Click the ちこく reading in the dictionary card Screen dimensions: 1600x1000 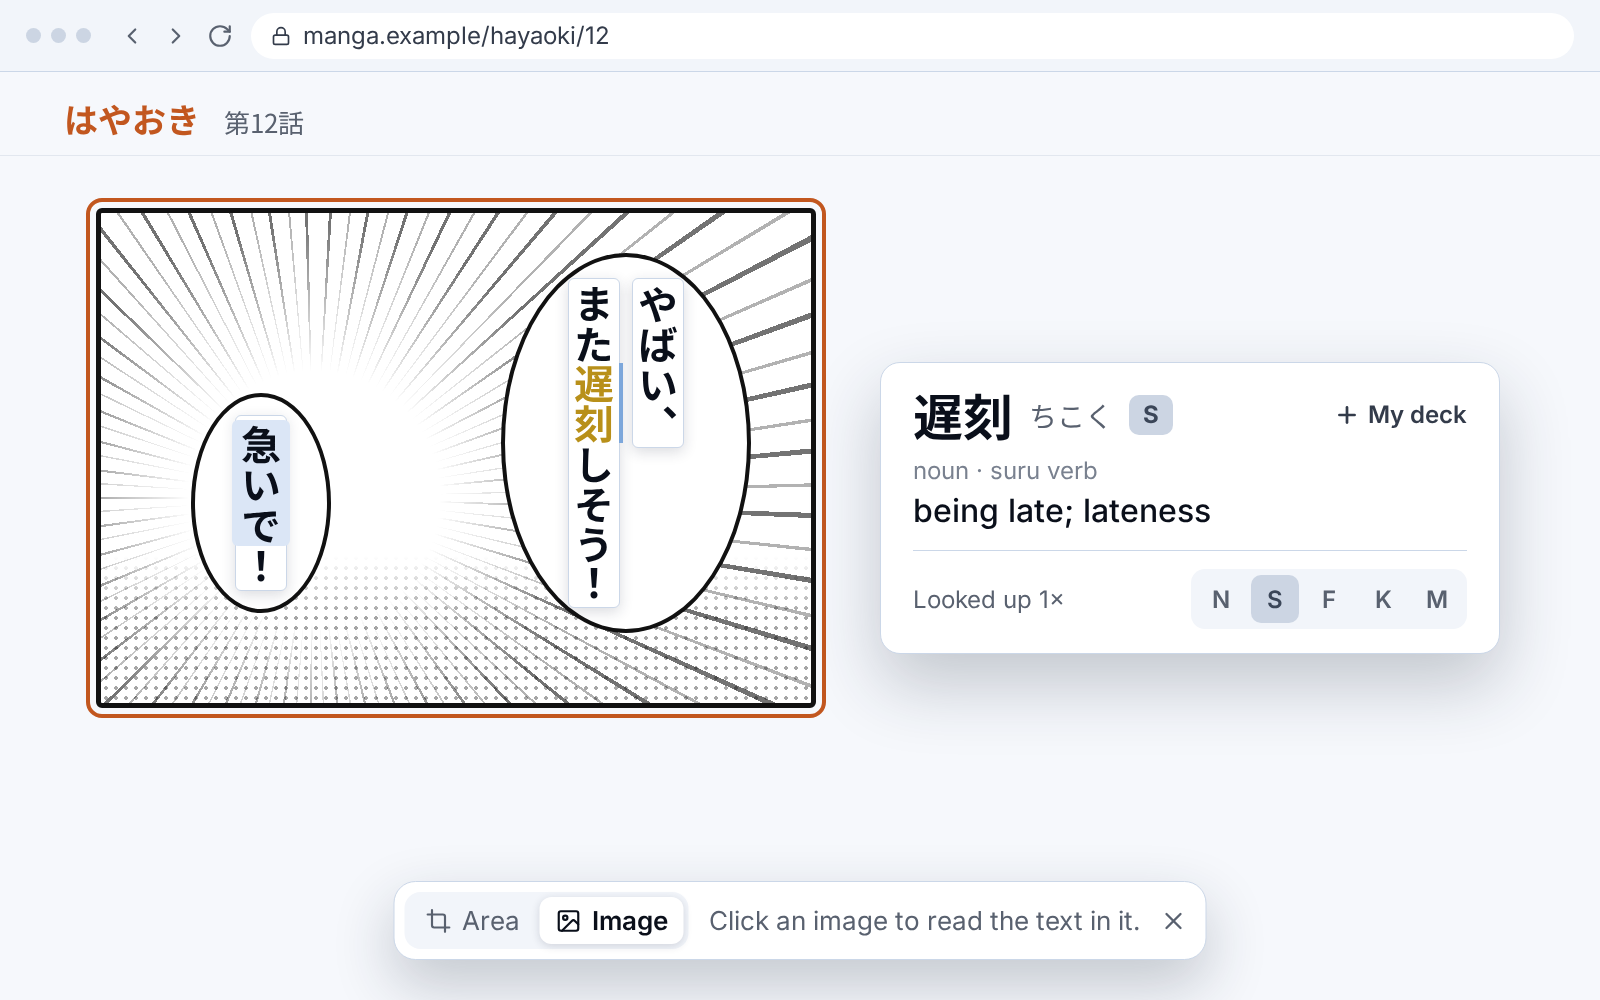pyautogui.click(x=1070, y=416)
